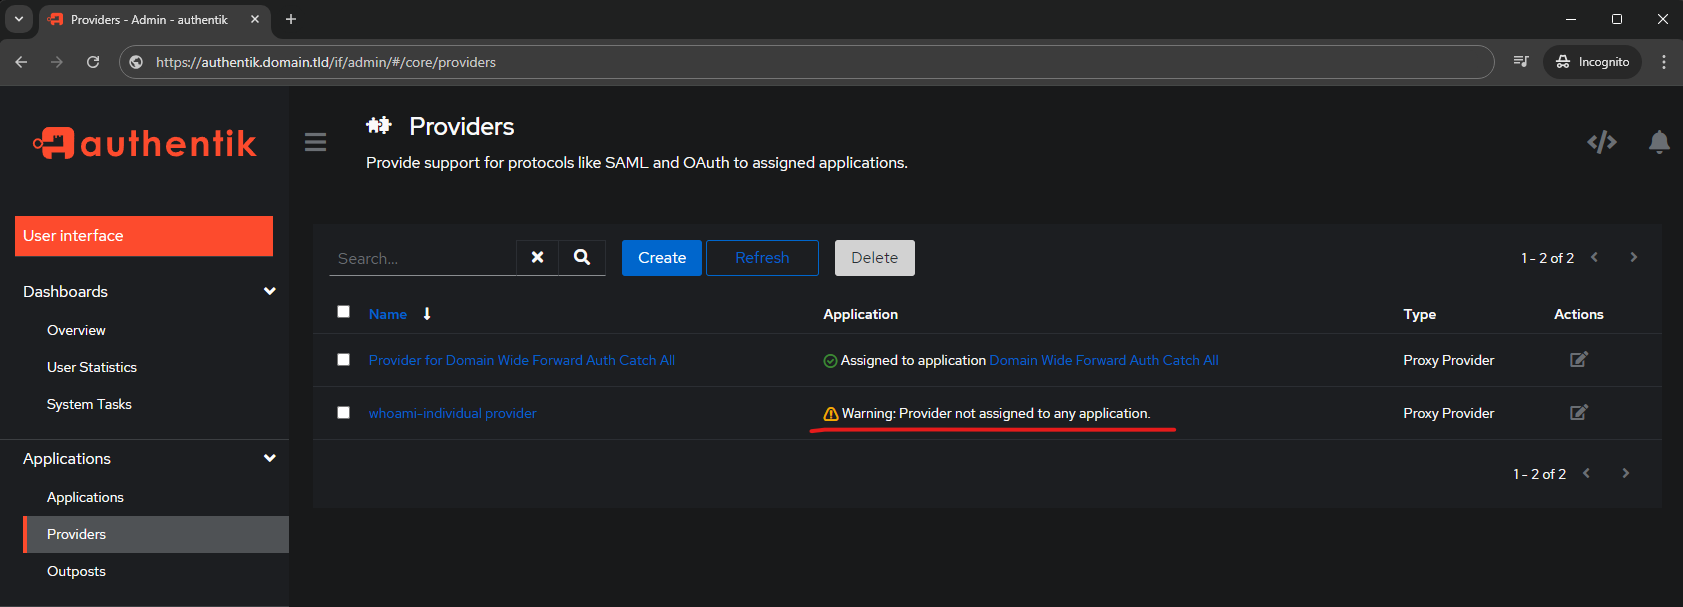Toggle the sidebar hamburger menu
The width and height of the screenshot is (1683, 607).
(316, 142)
